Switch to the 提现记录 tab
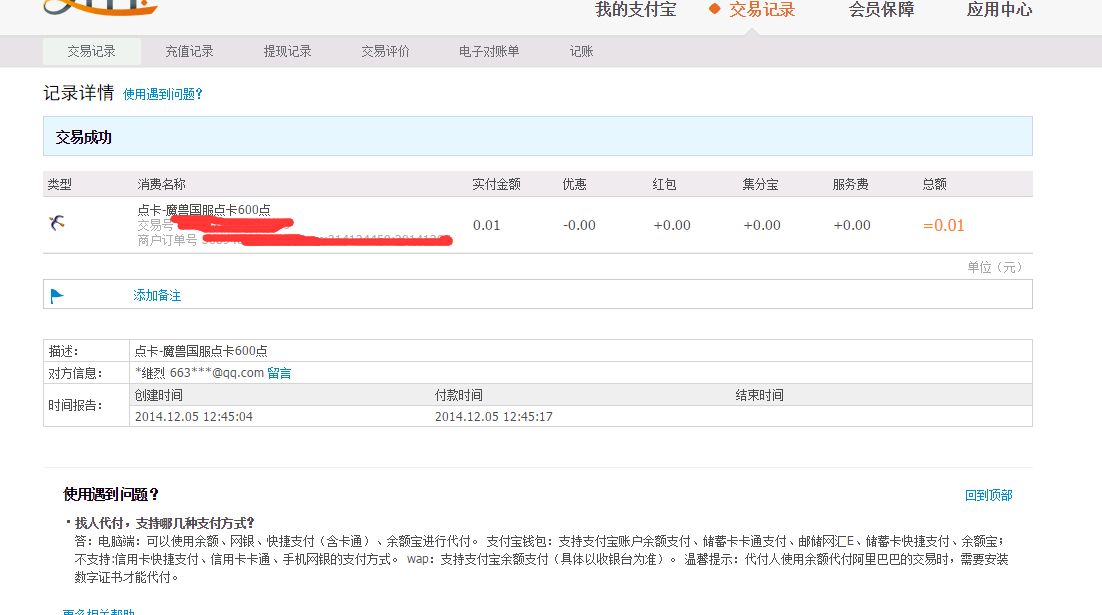This screenshot has width=1102, height=615. [287, 51]
